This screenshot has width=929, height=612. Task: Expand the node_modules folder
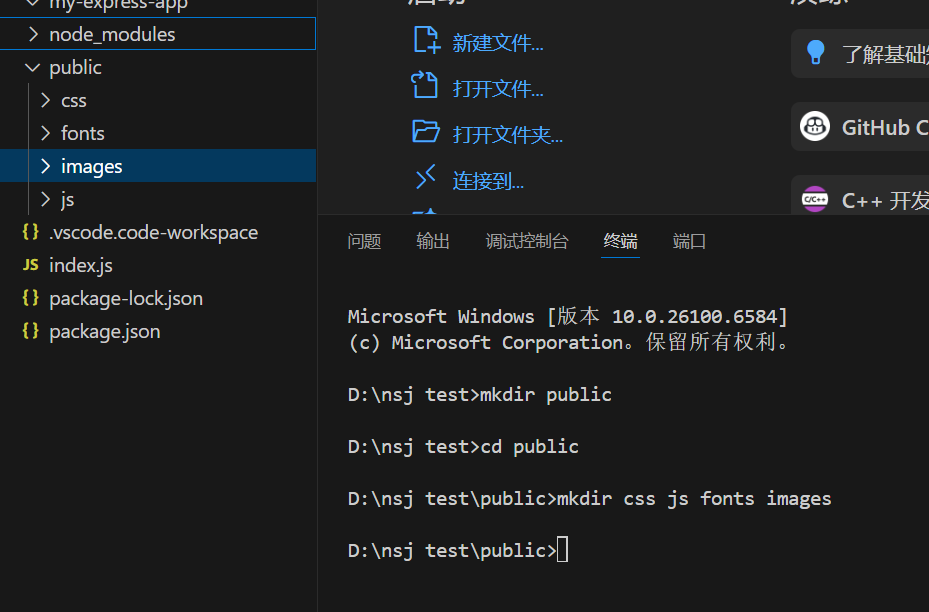(x=33, y=35)
